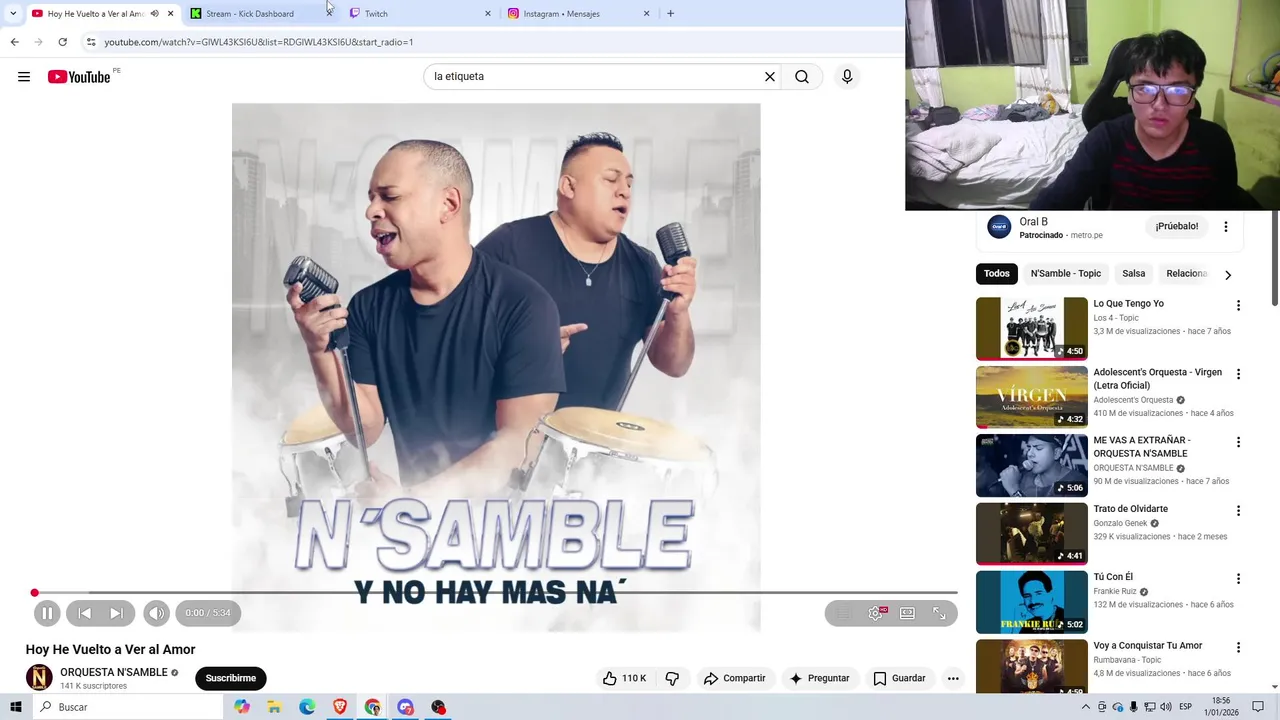Open the Preguntar AI button
Screen dimensions: 1280x720
[x=820, y=678]
